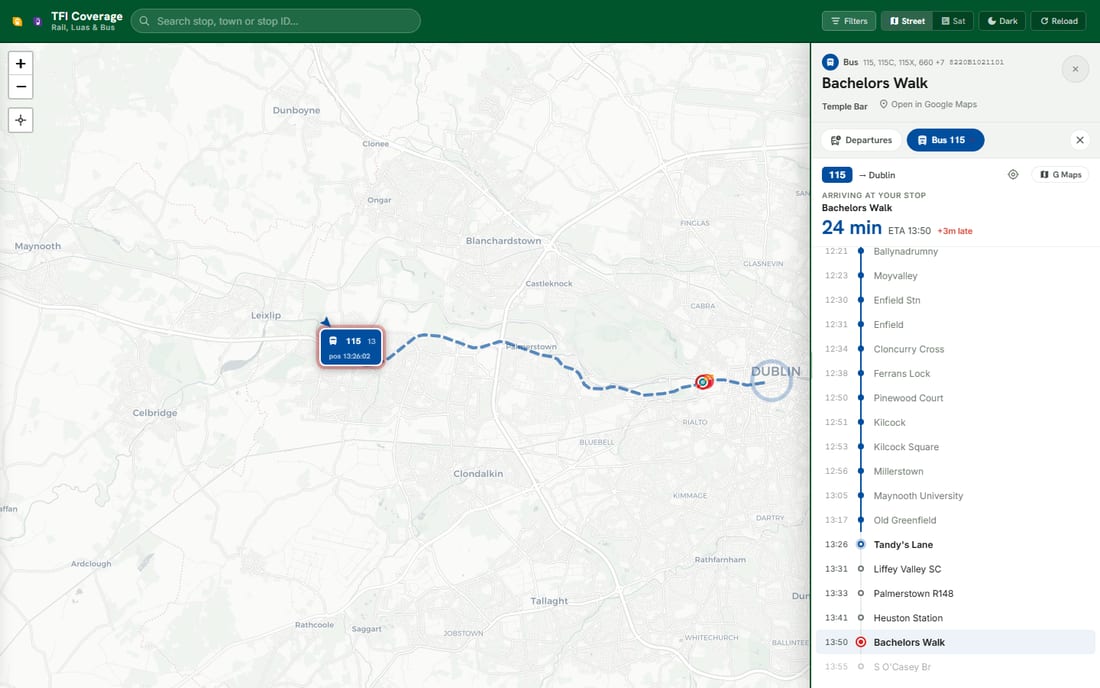Click the bus stop icon in panel header
1100x688 pixels.
pos(830,62)
